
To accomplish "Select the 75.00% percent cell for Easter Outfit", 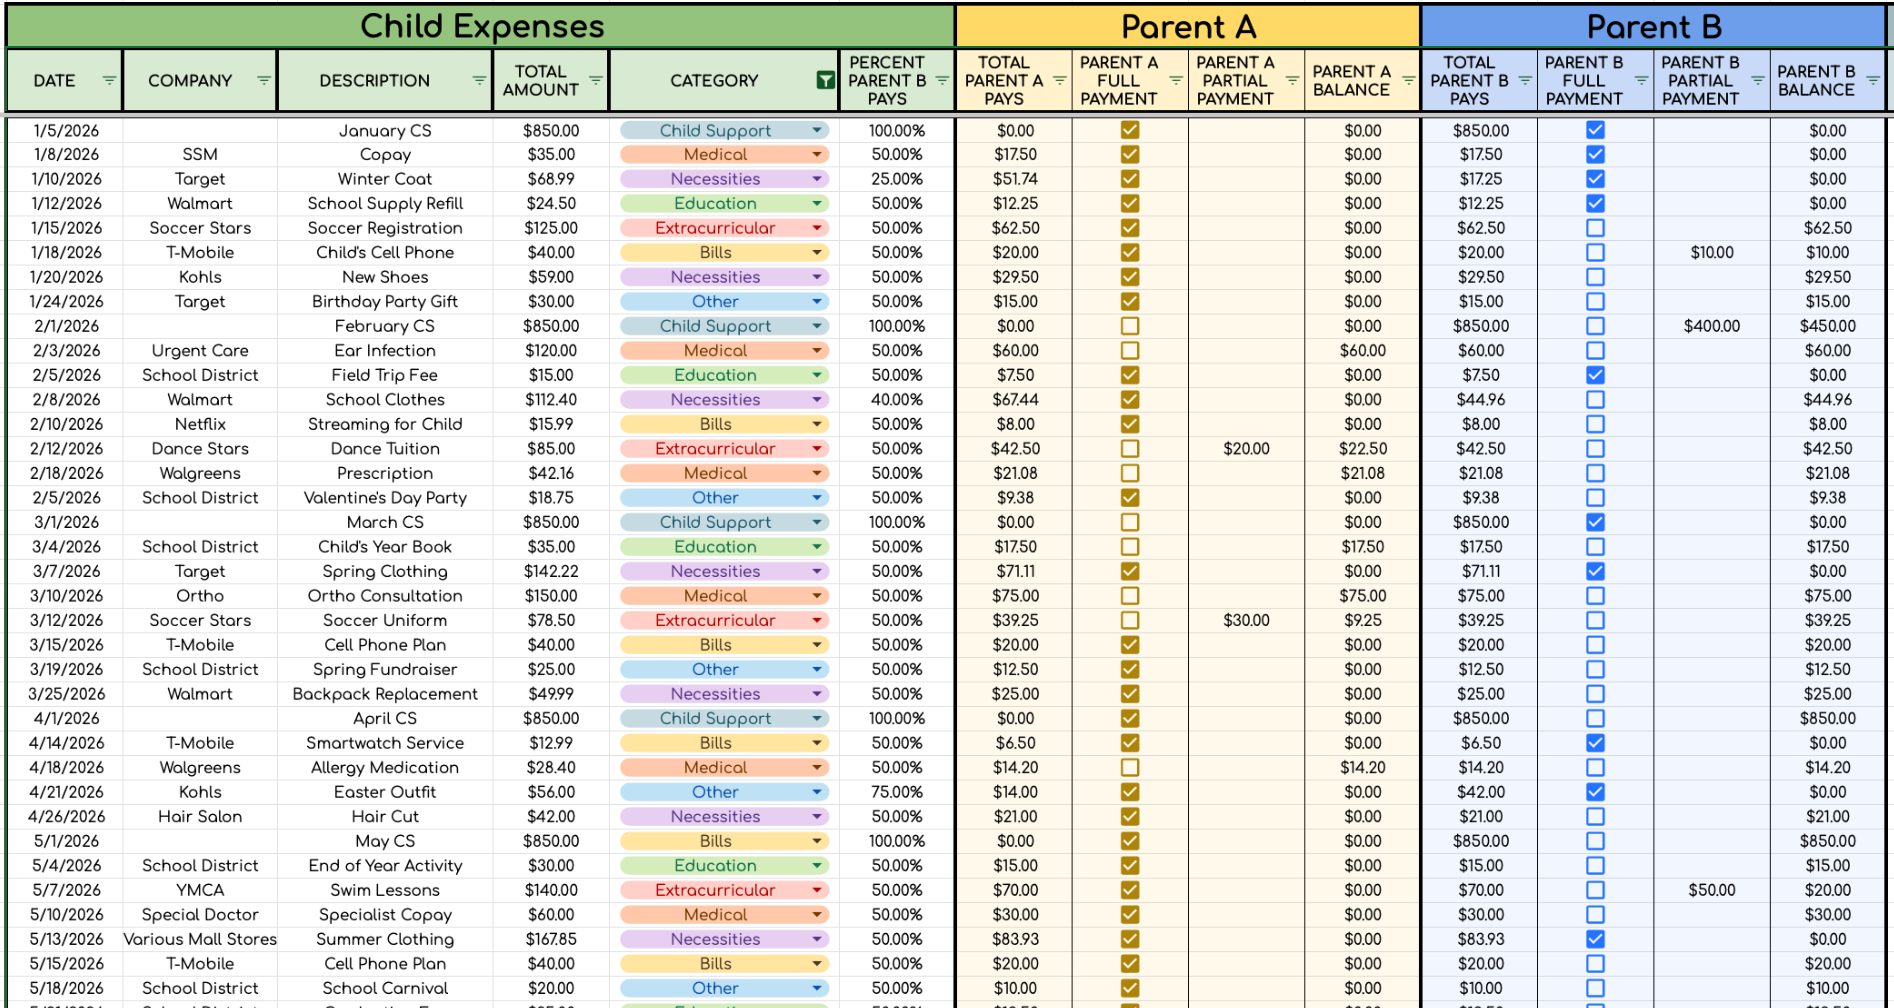I will pos(897,792).
